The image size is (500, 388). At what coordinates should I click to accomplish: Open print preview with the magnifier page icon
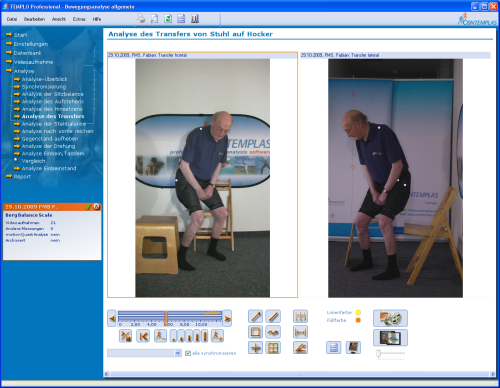[154, 19]
